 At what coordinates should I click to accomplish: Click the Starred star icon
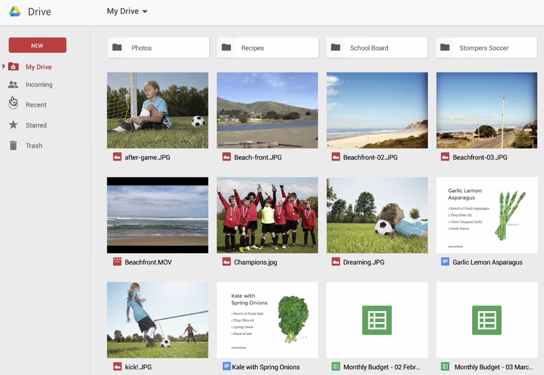[13, 125]
